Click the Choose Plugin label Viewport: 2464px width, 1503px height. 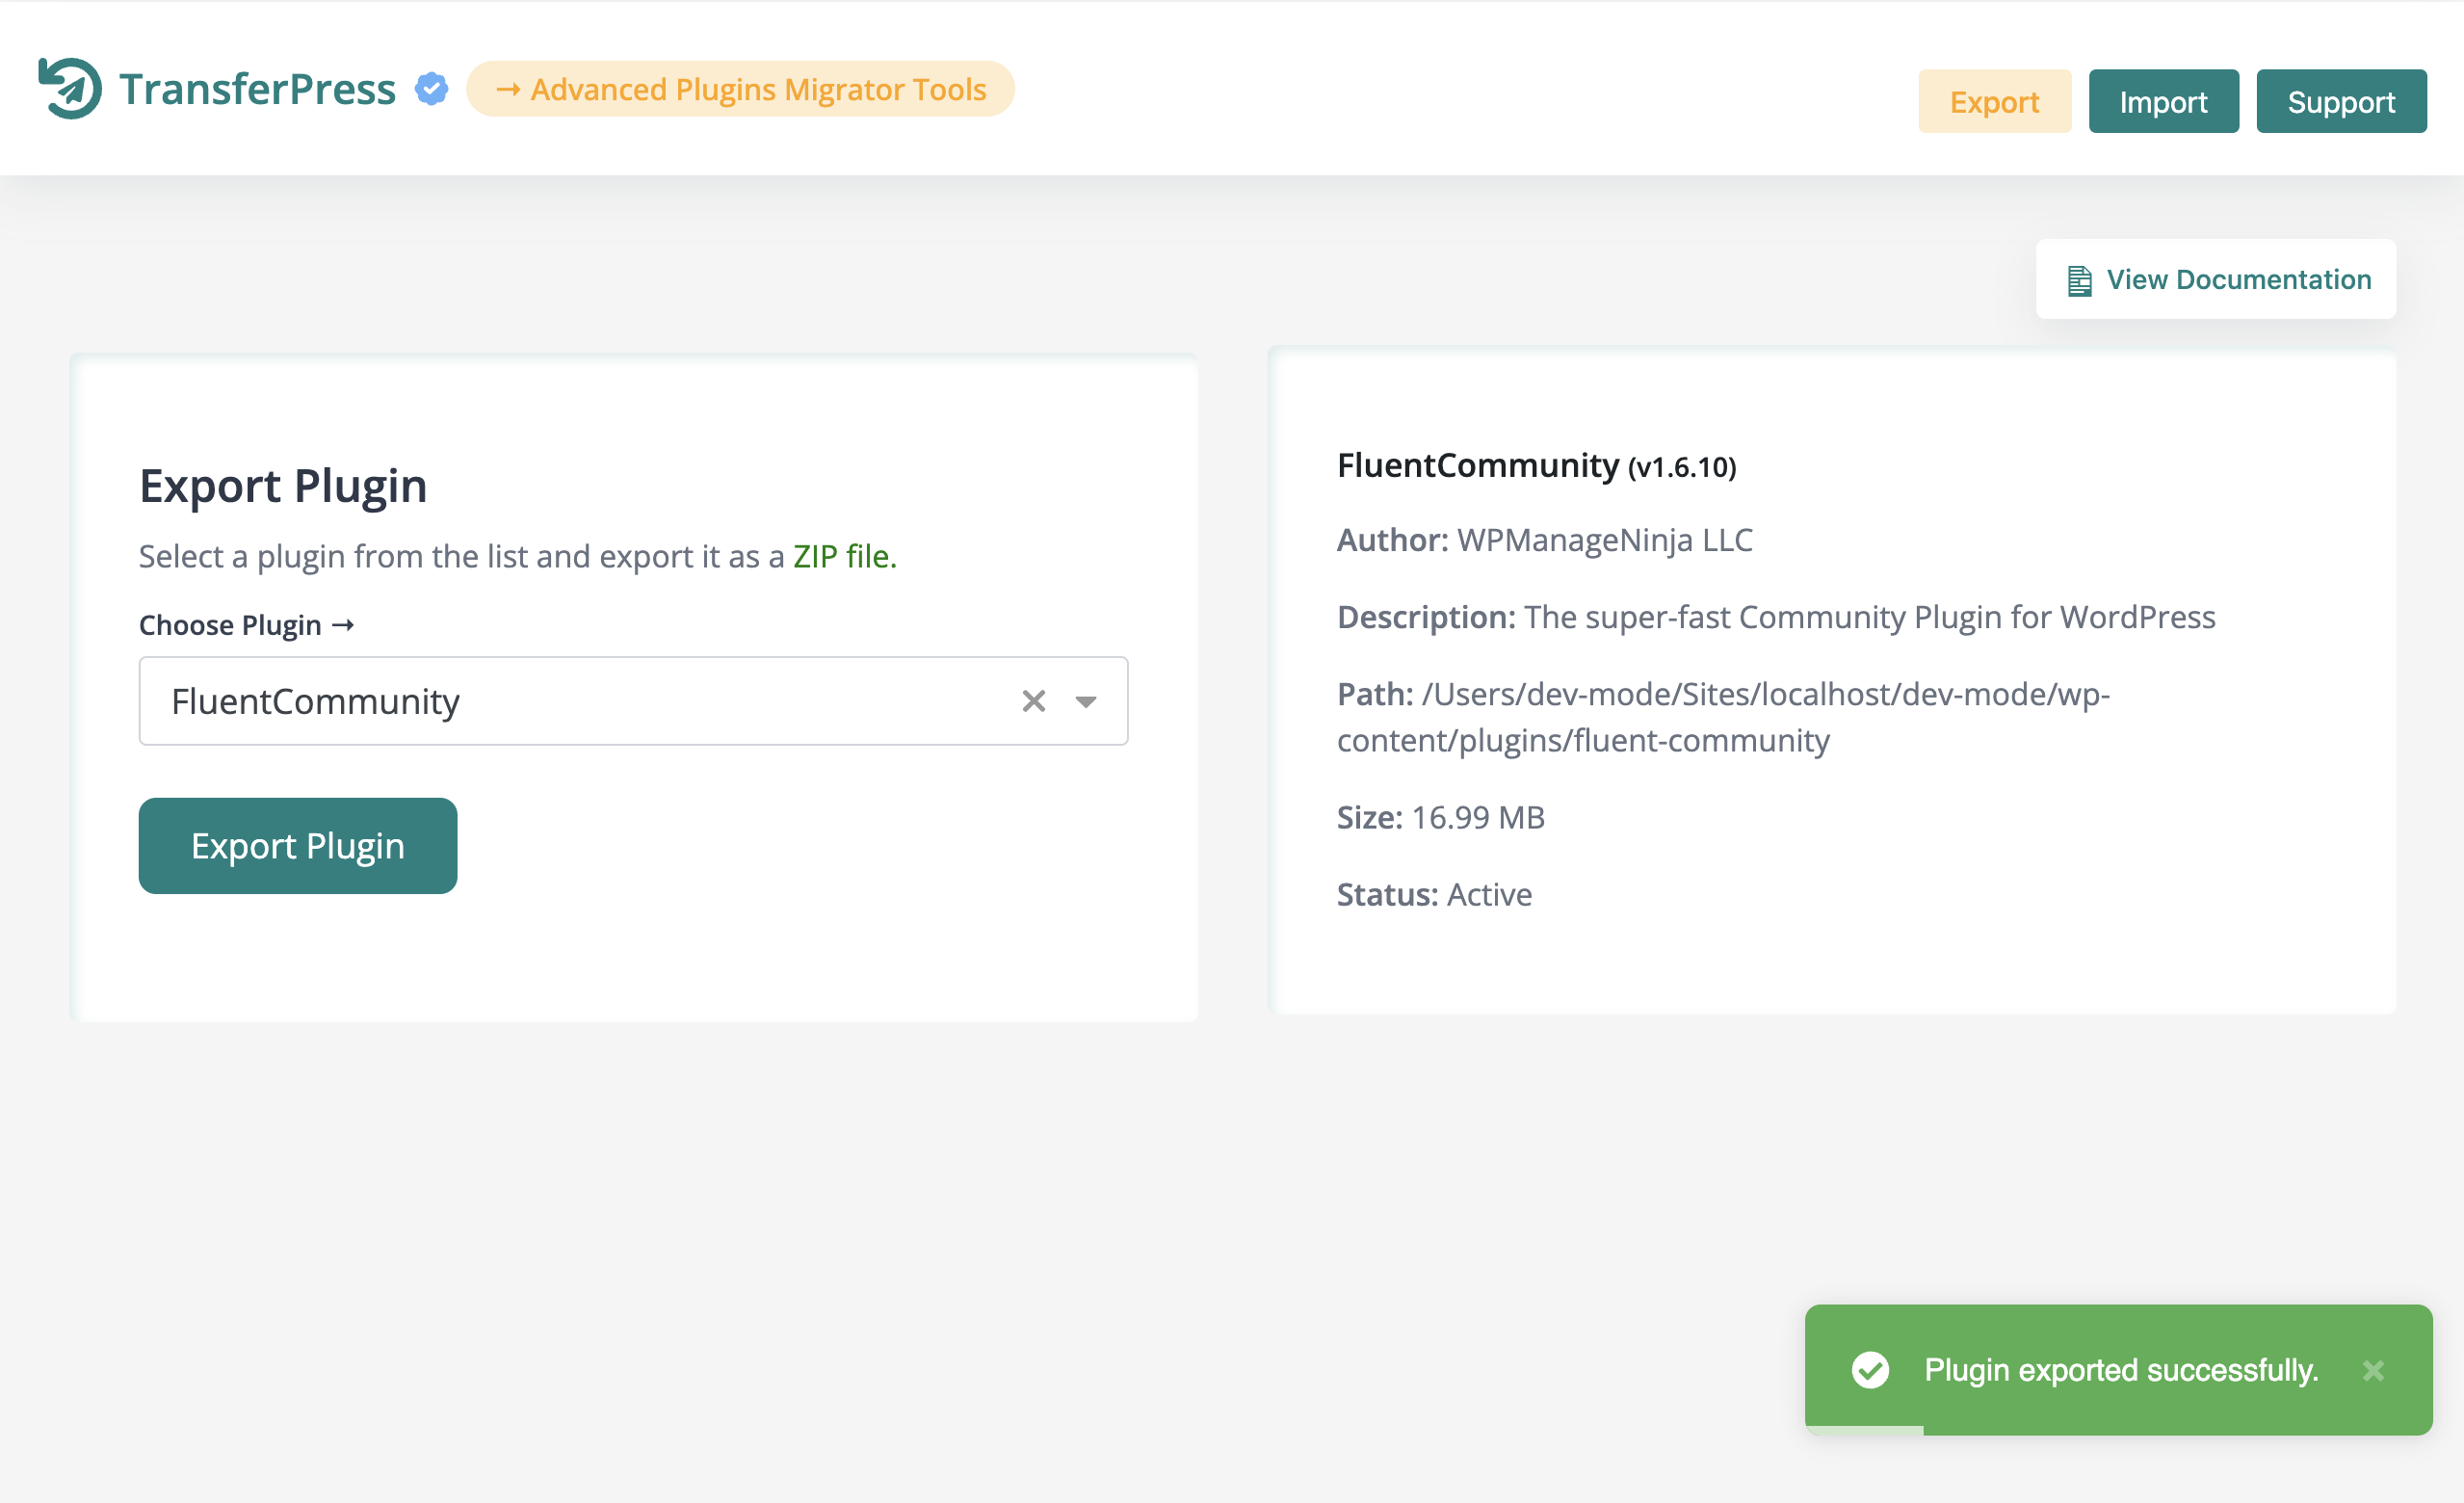click(246, 625)
